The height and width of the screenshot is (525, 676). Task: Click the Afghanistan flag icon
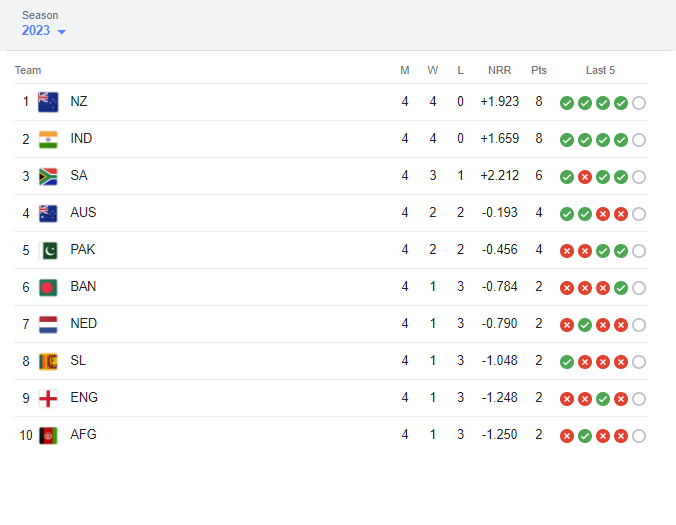48,435
